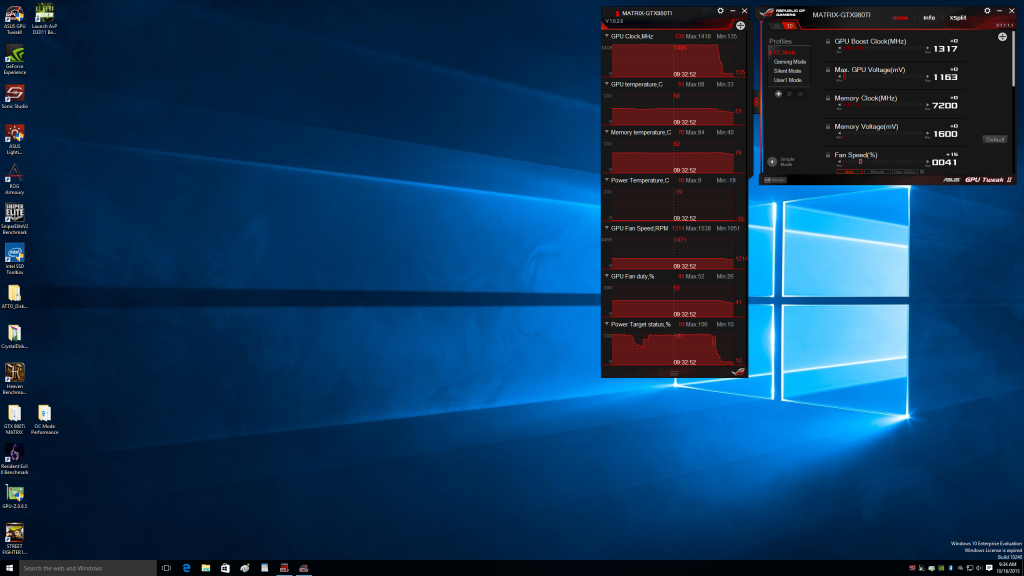1024x576 pixels.
Task: Open GPU Tweak II settings gear
Action: coord(987,11)
